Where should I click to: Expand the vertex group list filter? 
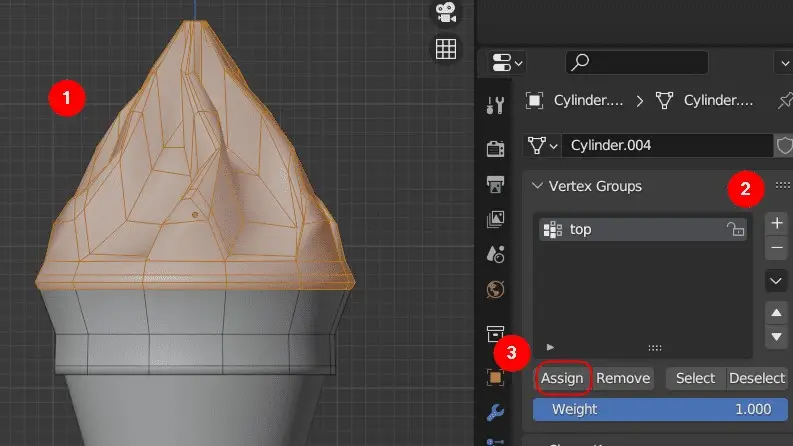click(550, 347)
